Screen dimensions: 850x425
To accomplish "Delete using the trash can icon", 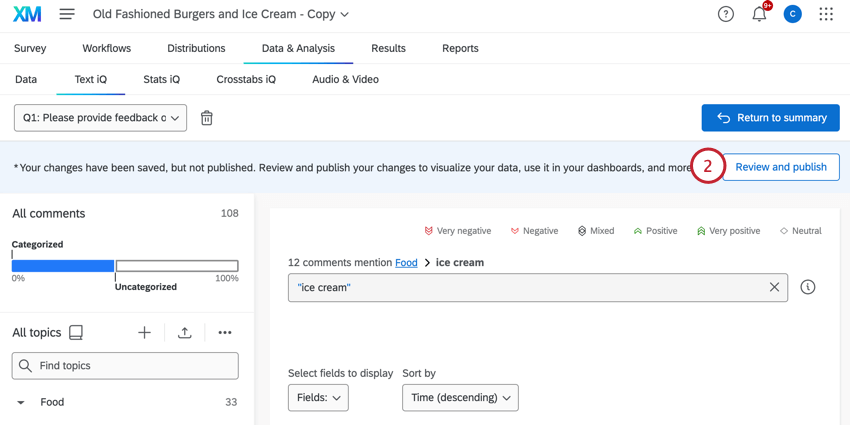I will point(207,118).
